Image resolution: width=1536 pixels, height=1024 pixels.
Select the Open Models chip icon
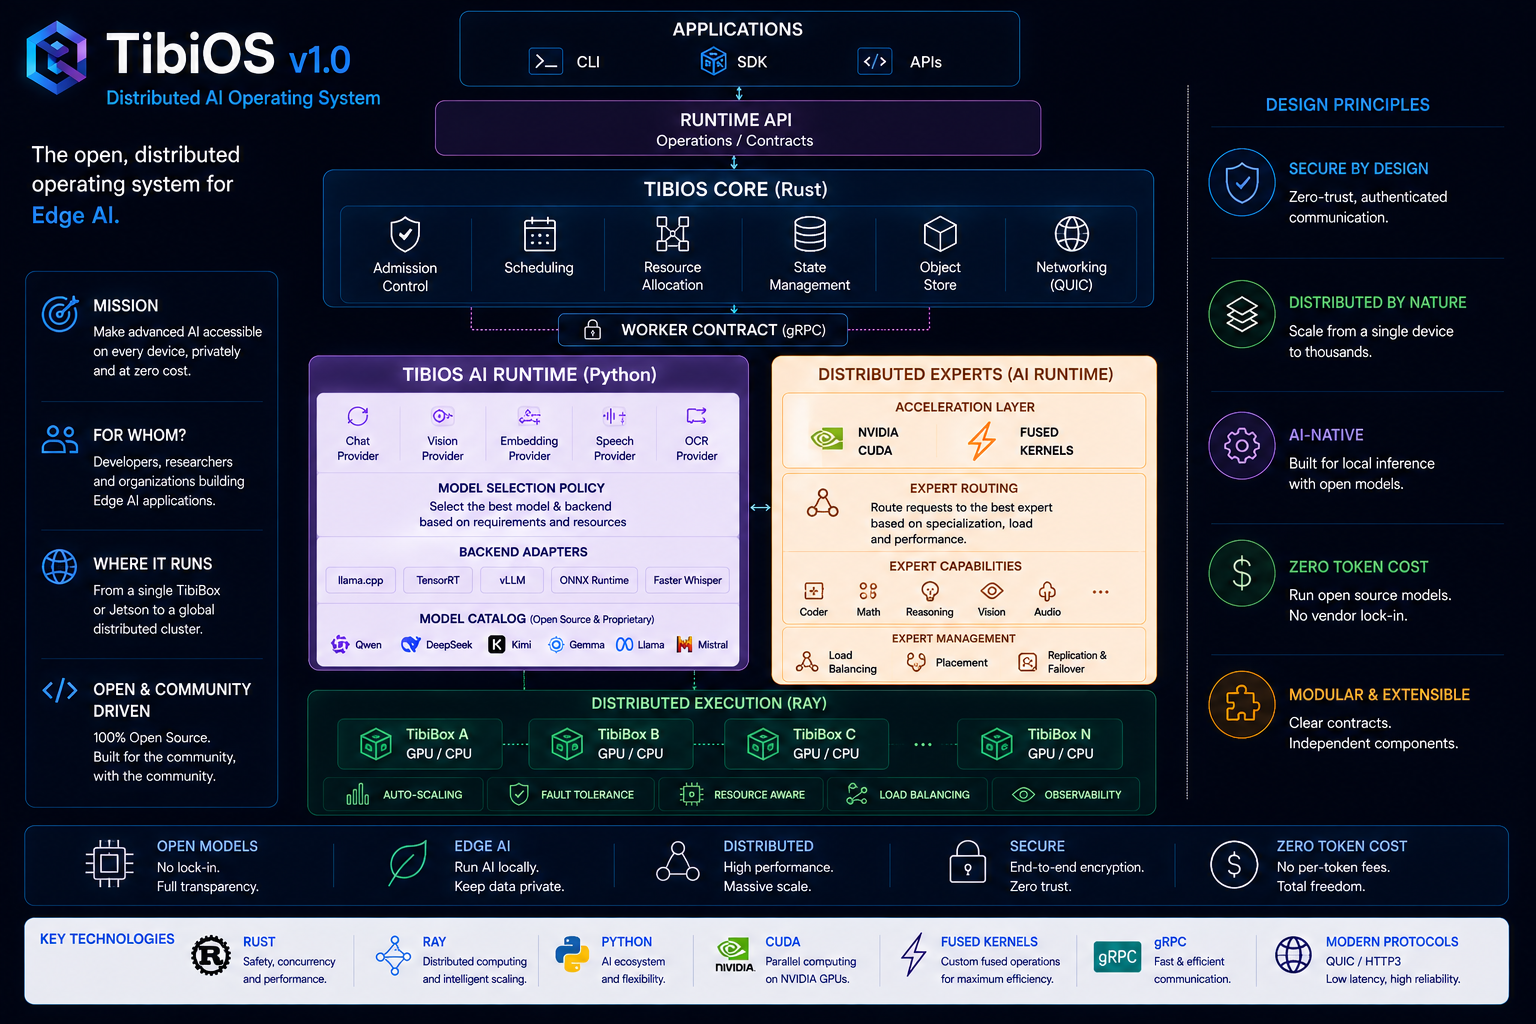click(x=109, y=863)
